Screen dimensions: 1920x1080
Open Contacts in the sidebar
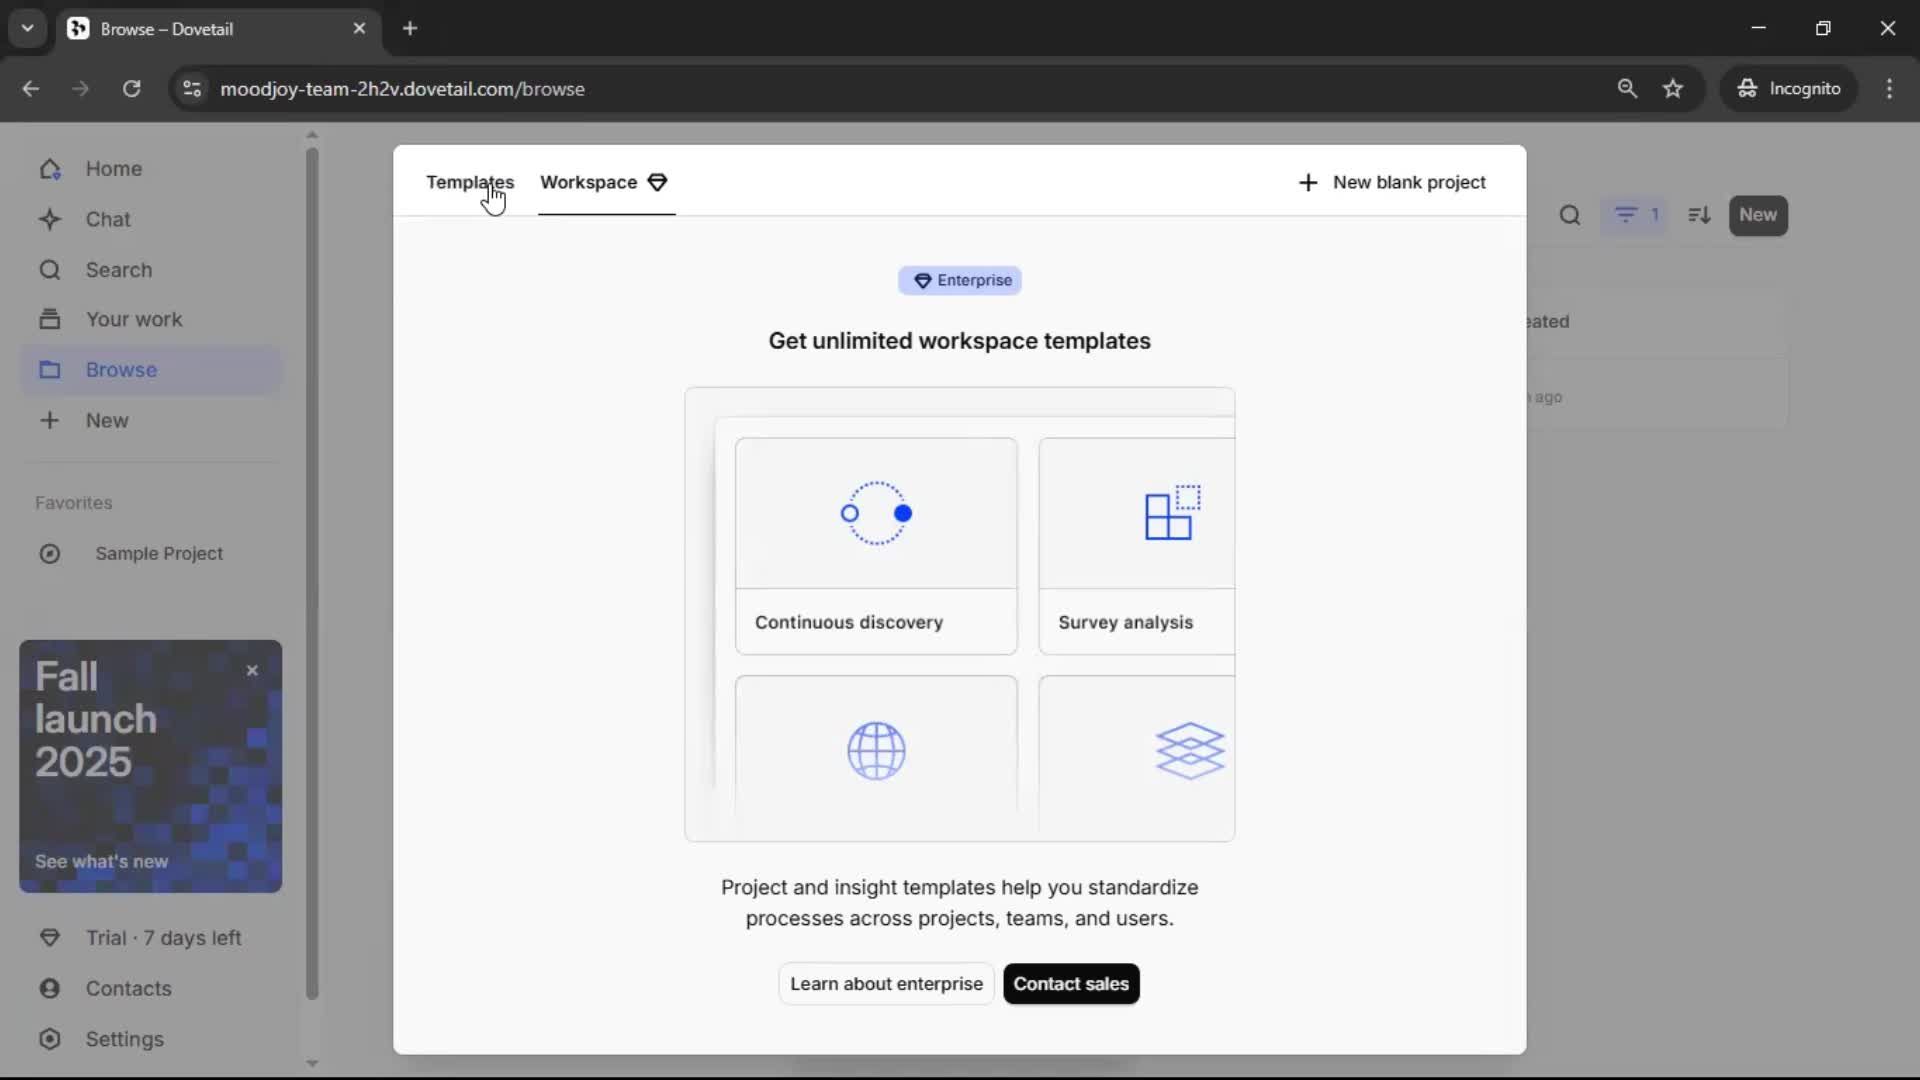click(x=128, y=989)
